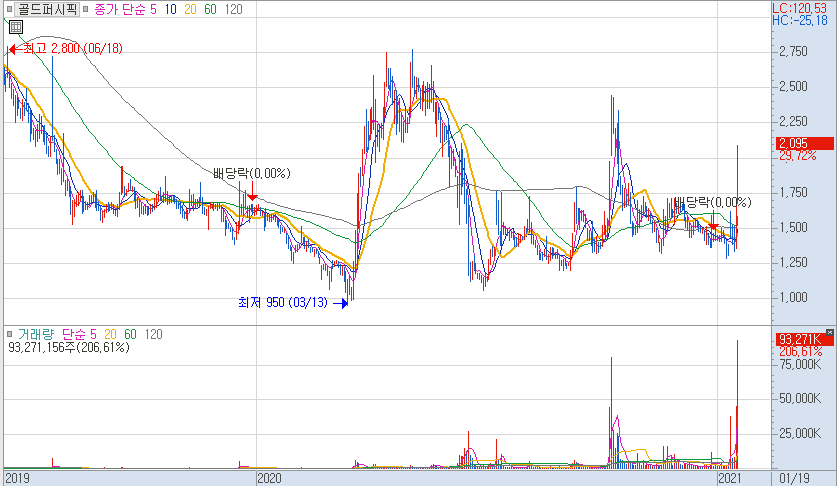837x486 pixels.
Task: Select the 거래량 volume indicator label
Action: (36, 334)
